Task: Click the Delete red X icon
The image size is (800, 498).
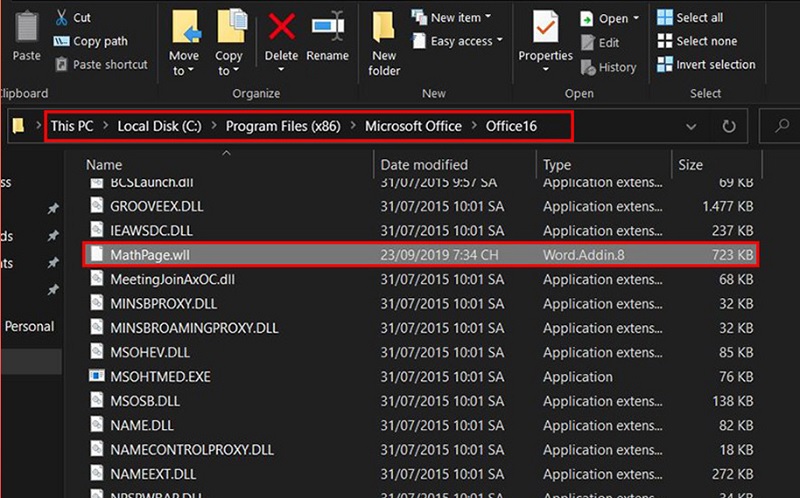Action: tap(282, 28)
